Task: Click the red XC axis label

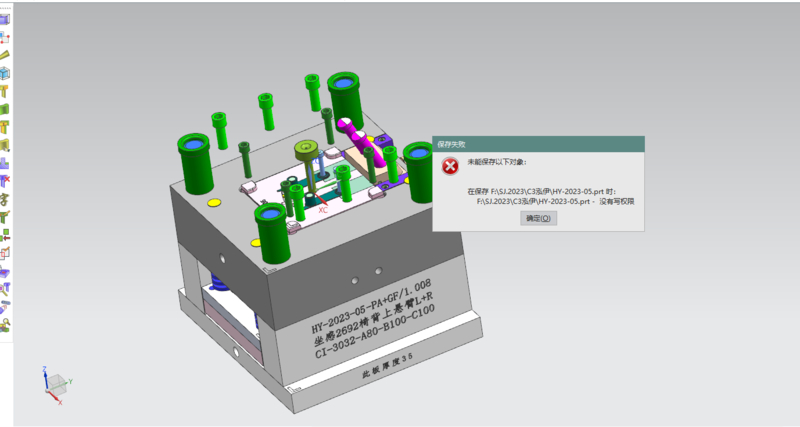Action: 323,210
